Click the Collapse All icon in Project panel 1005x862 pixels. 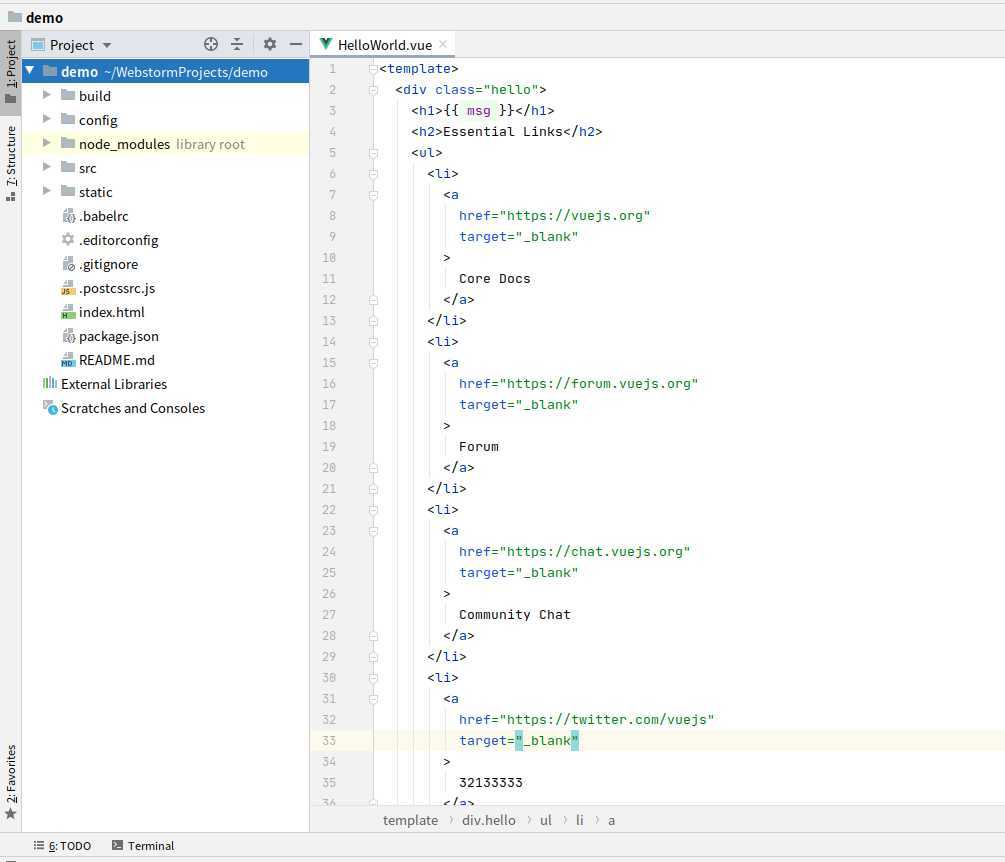click(237, 44)
